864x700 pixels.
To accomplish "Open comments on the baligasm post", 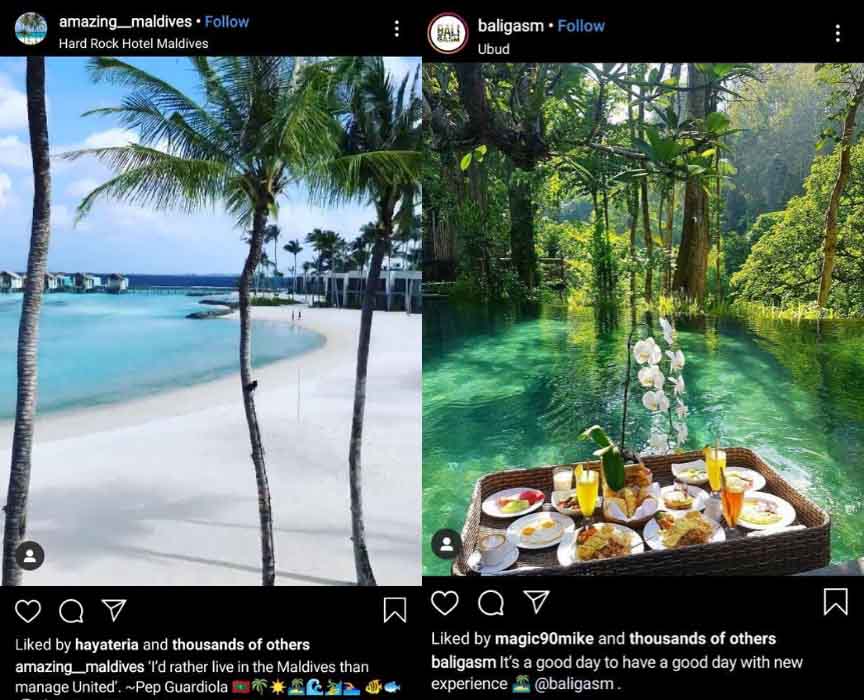I will 491,603.
